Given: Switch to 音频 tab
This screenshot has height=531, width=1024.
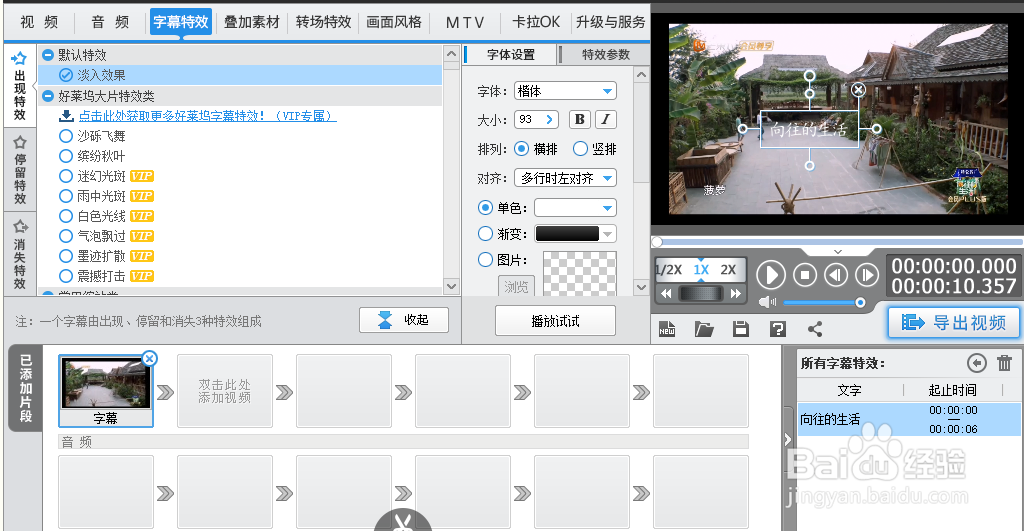Looking at the screenshot, I should click(110, 22).
